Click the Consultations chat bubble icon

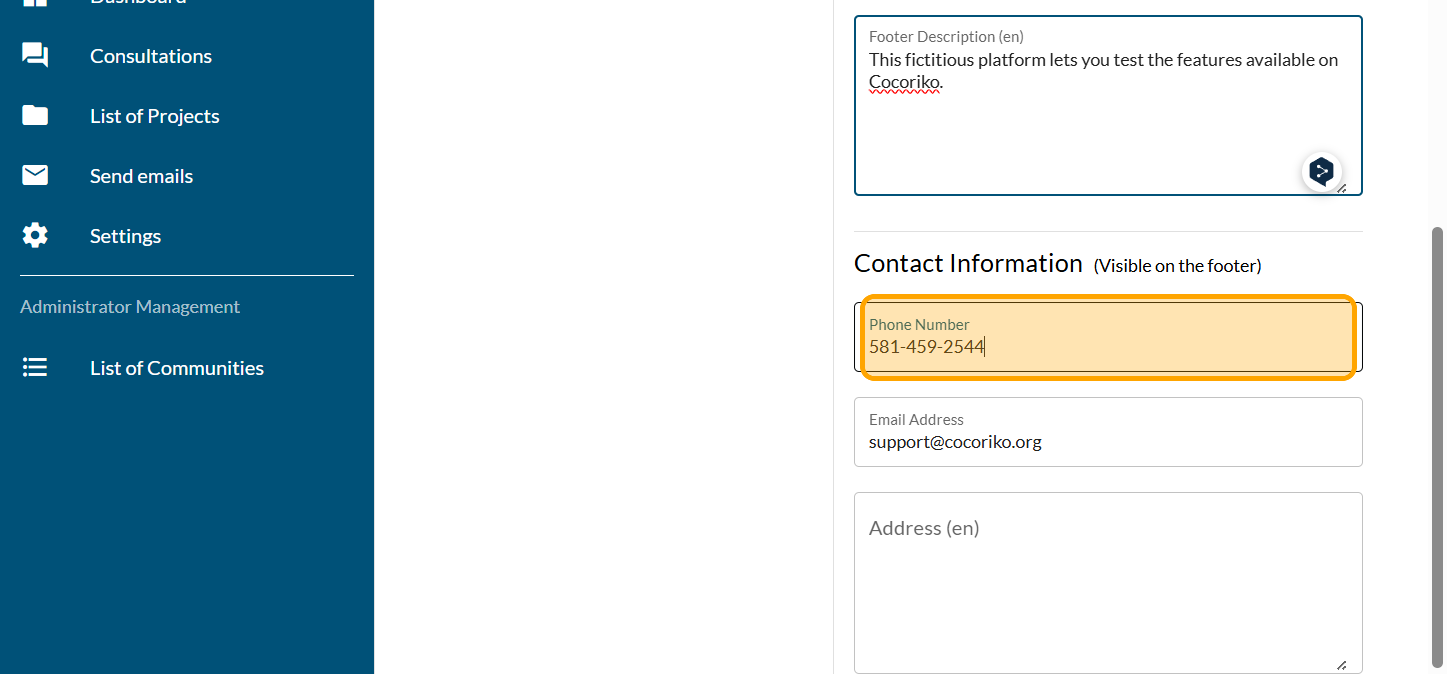coord(35,56)
